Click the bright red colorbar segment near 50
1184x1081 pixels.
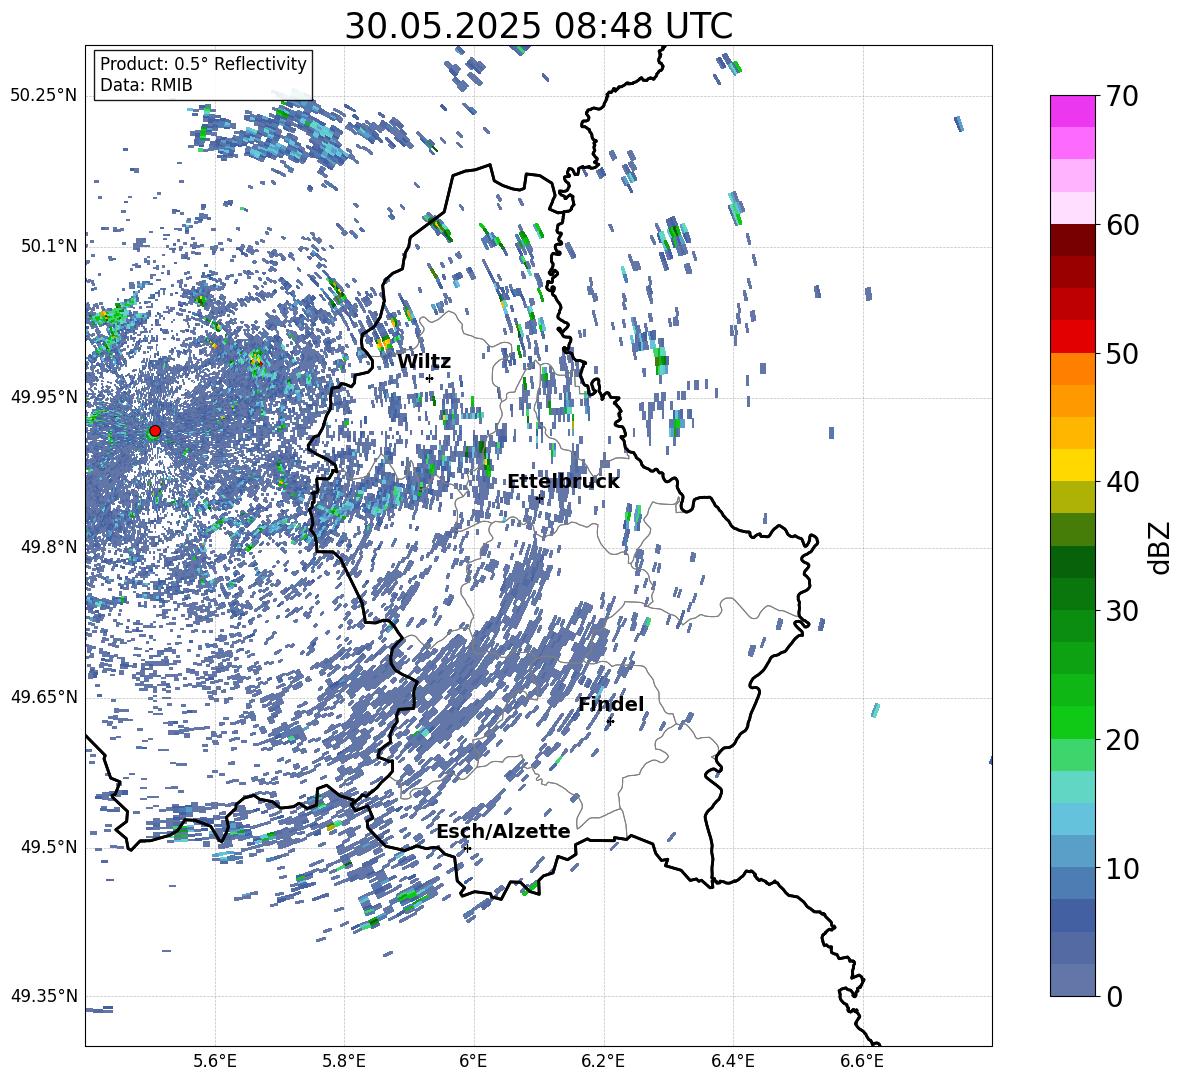point(1072,337)
